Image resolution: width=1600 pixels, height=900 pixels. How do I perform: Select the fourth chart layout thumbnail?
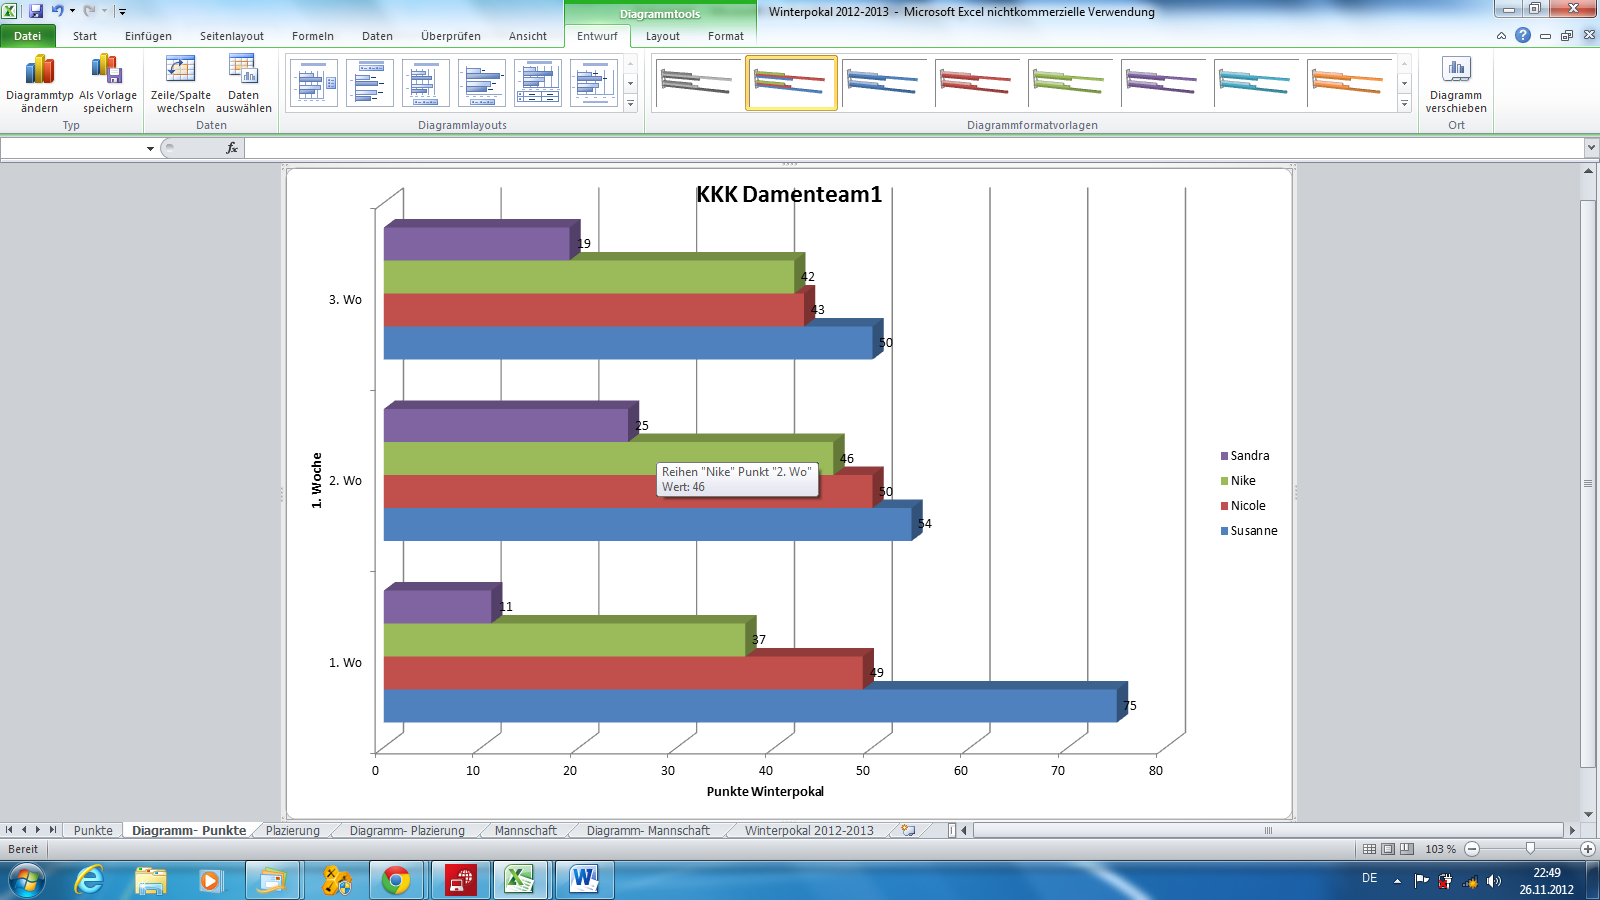click(482, 83)
